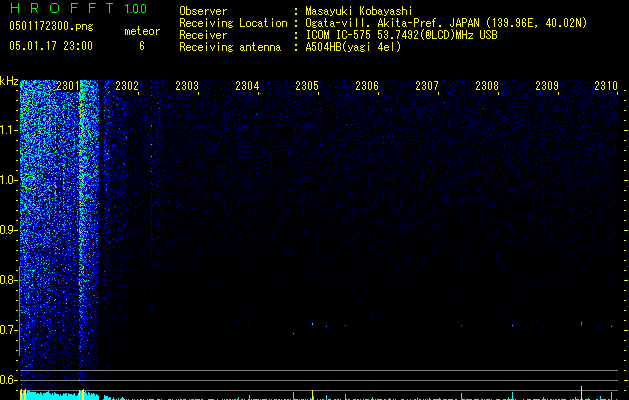Click the 2302 time marker

(x=127, y=86)
